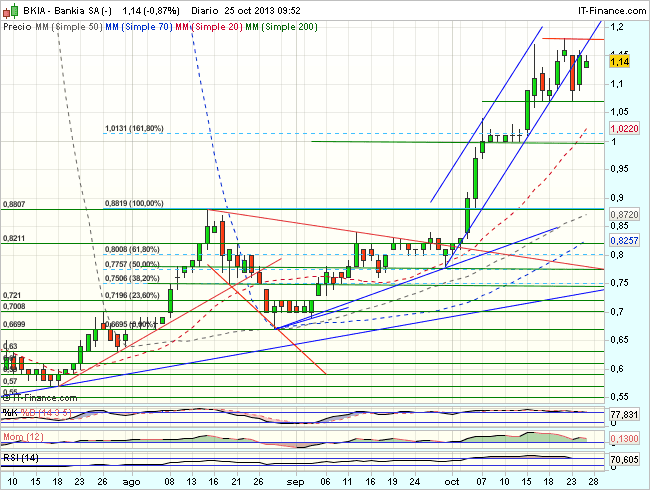
Task: Click the 25 oct 2013 09:52 timestamp
Action: [x=262, y=11]
